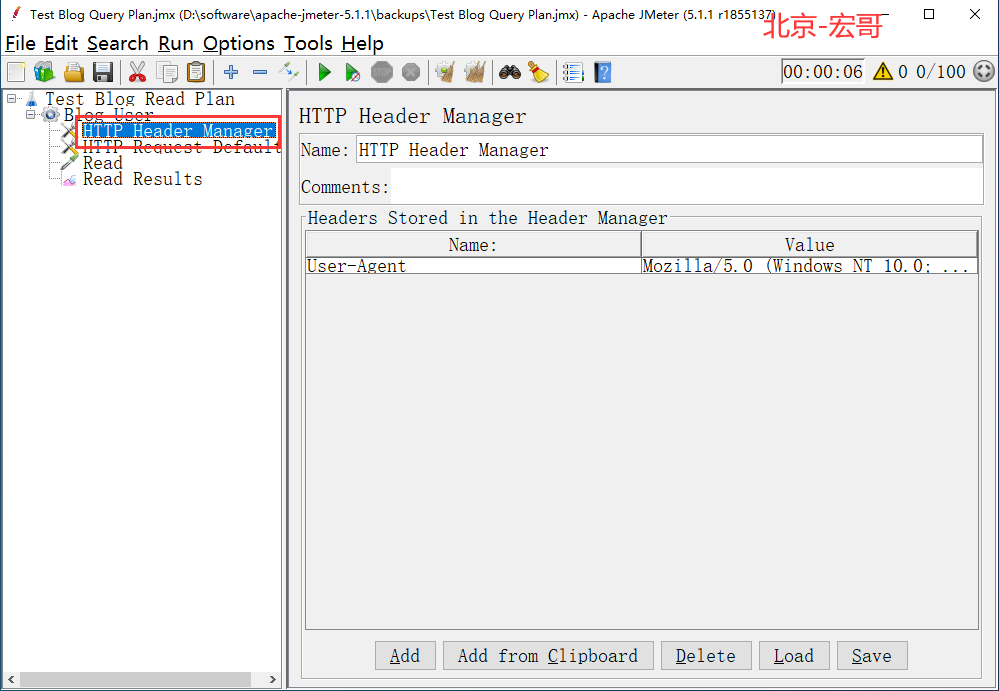Click the Load headers button

[x=794, y=655]
